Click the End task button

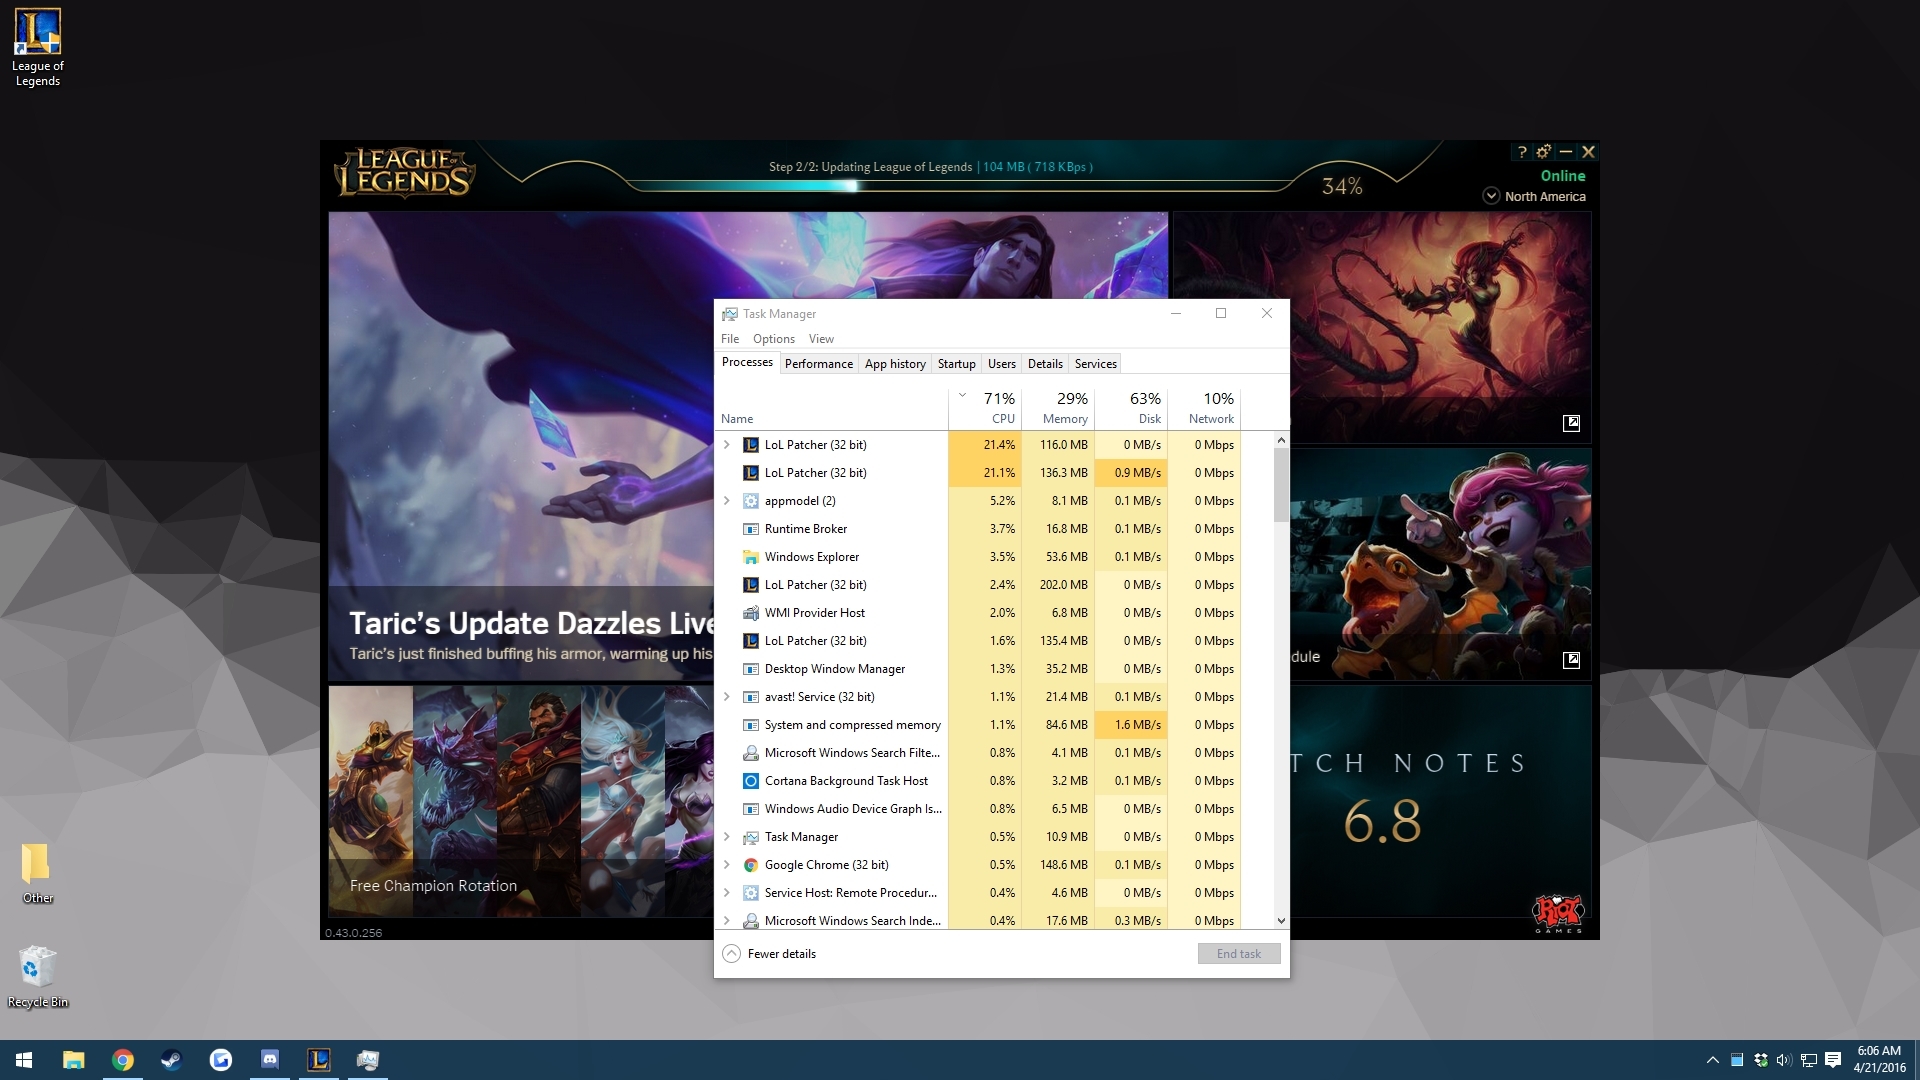[1239, 954]
